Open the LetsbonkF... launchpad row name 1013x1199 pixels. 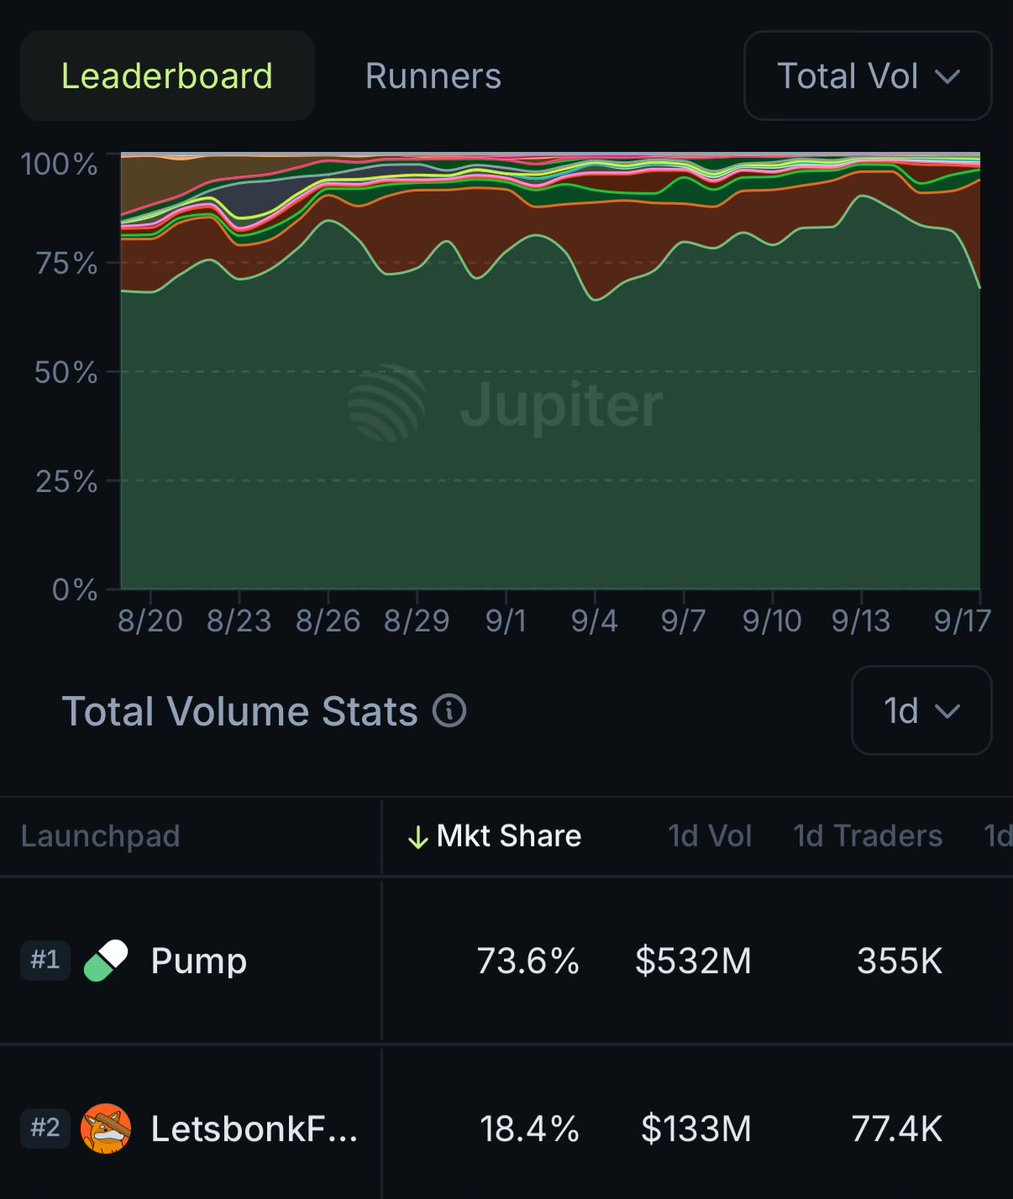(x=254, y=1129)
